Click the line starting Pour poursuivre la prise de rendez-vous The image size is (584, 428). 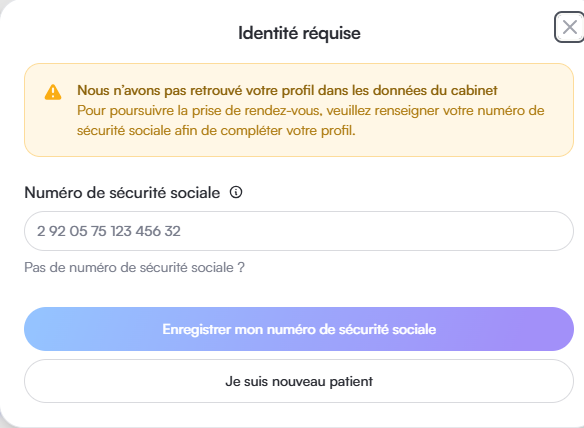click(x=311, y=111)
